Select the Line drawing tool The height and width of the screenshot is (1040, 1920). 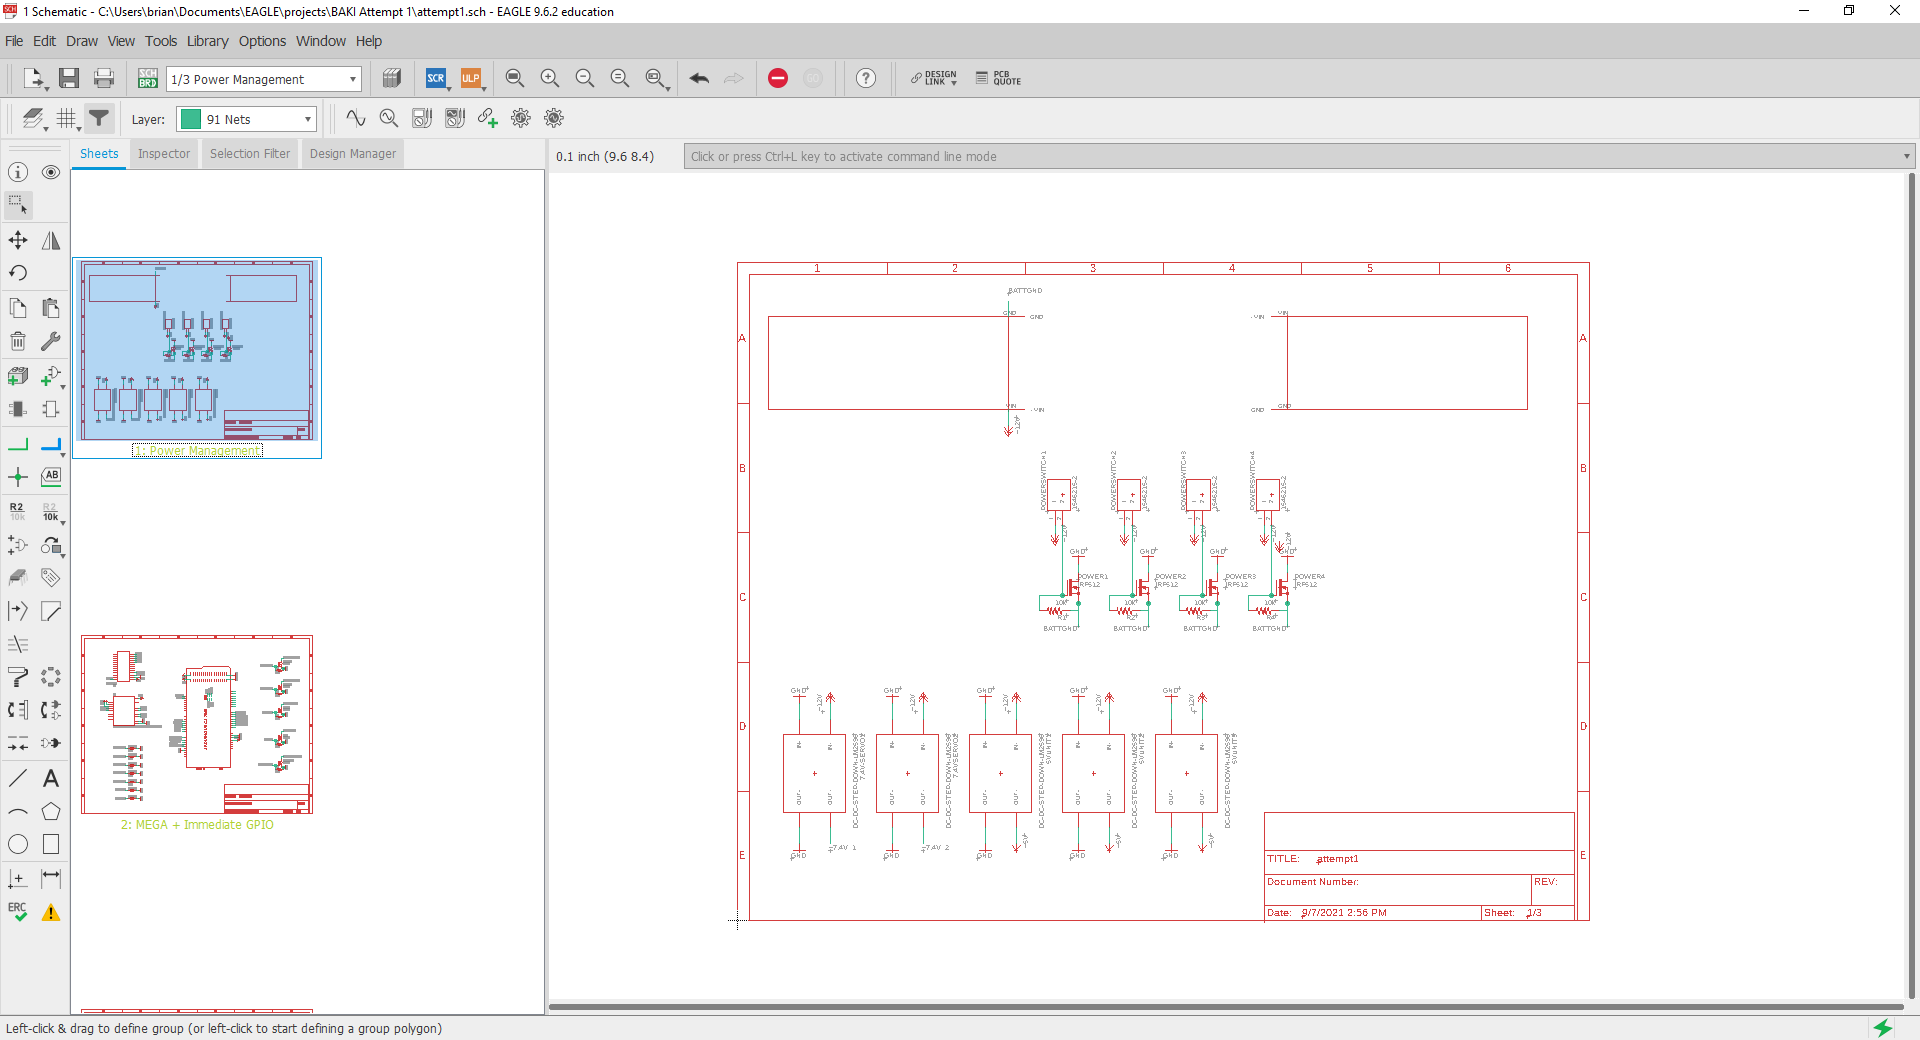point(18,778)
